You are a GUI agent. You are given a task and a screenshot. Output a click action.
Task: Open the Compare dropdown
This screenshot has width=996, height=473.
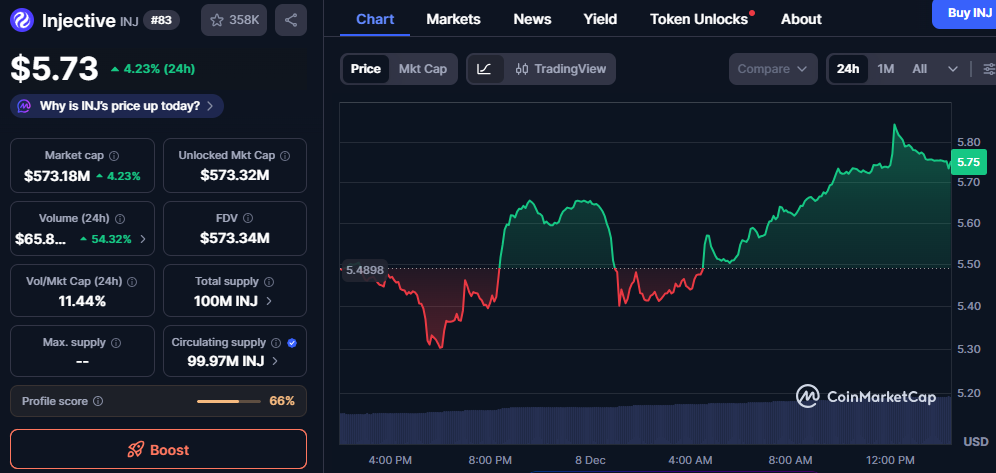(772, 69)
